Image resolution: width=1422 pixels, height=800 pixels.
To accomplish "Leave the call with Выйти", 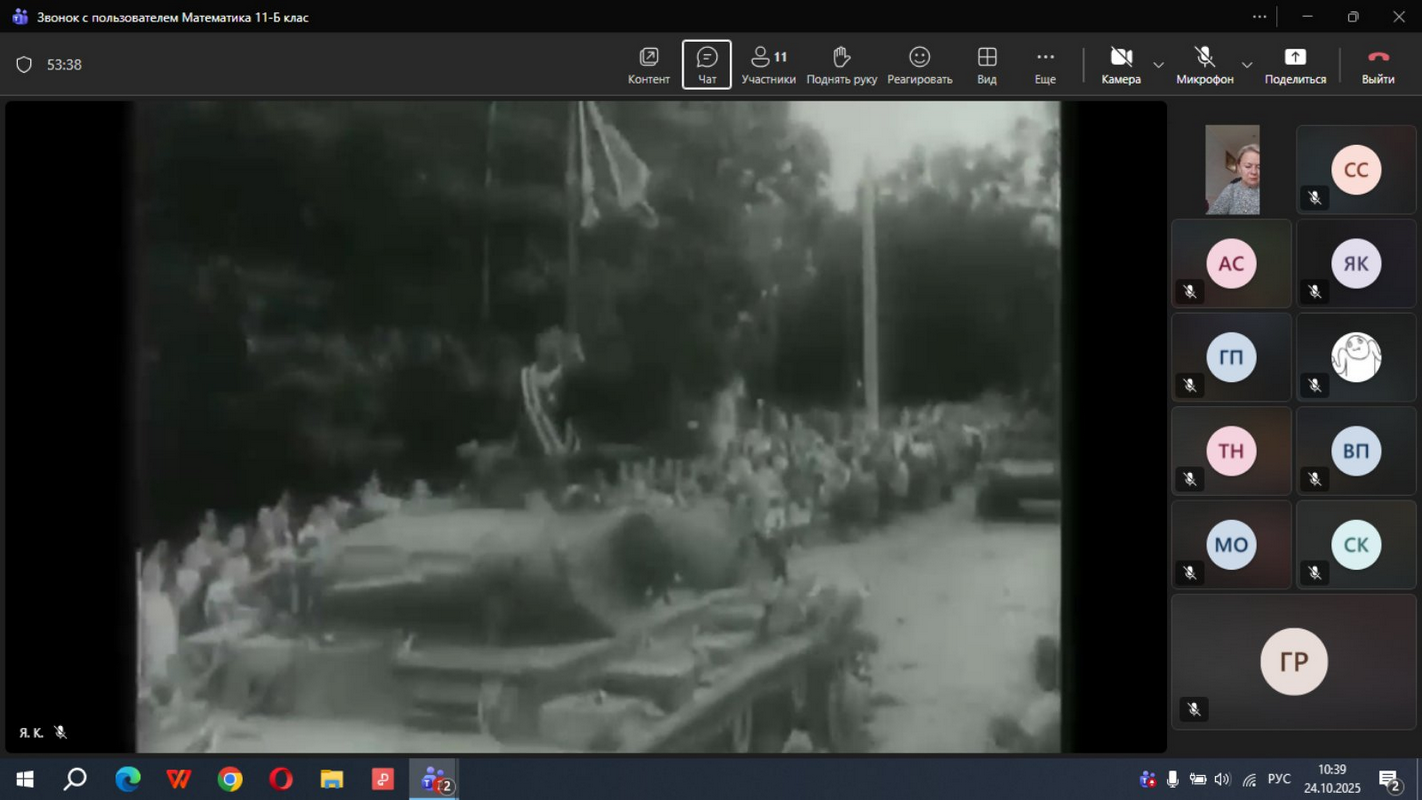I will pyautogui.click(x=1377, y=65).
